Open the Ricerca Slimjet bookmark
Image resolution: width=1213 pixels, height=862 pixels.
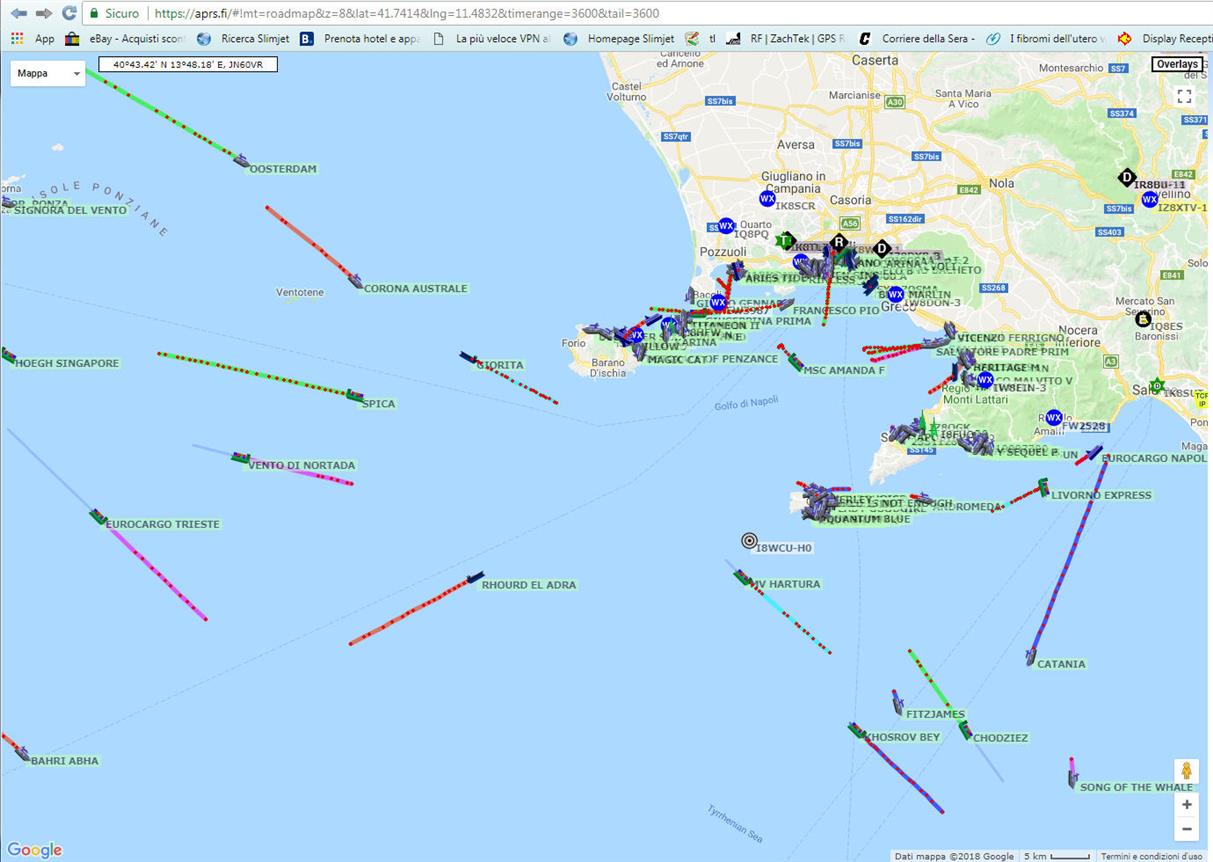click(243, 39)
